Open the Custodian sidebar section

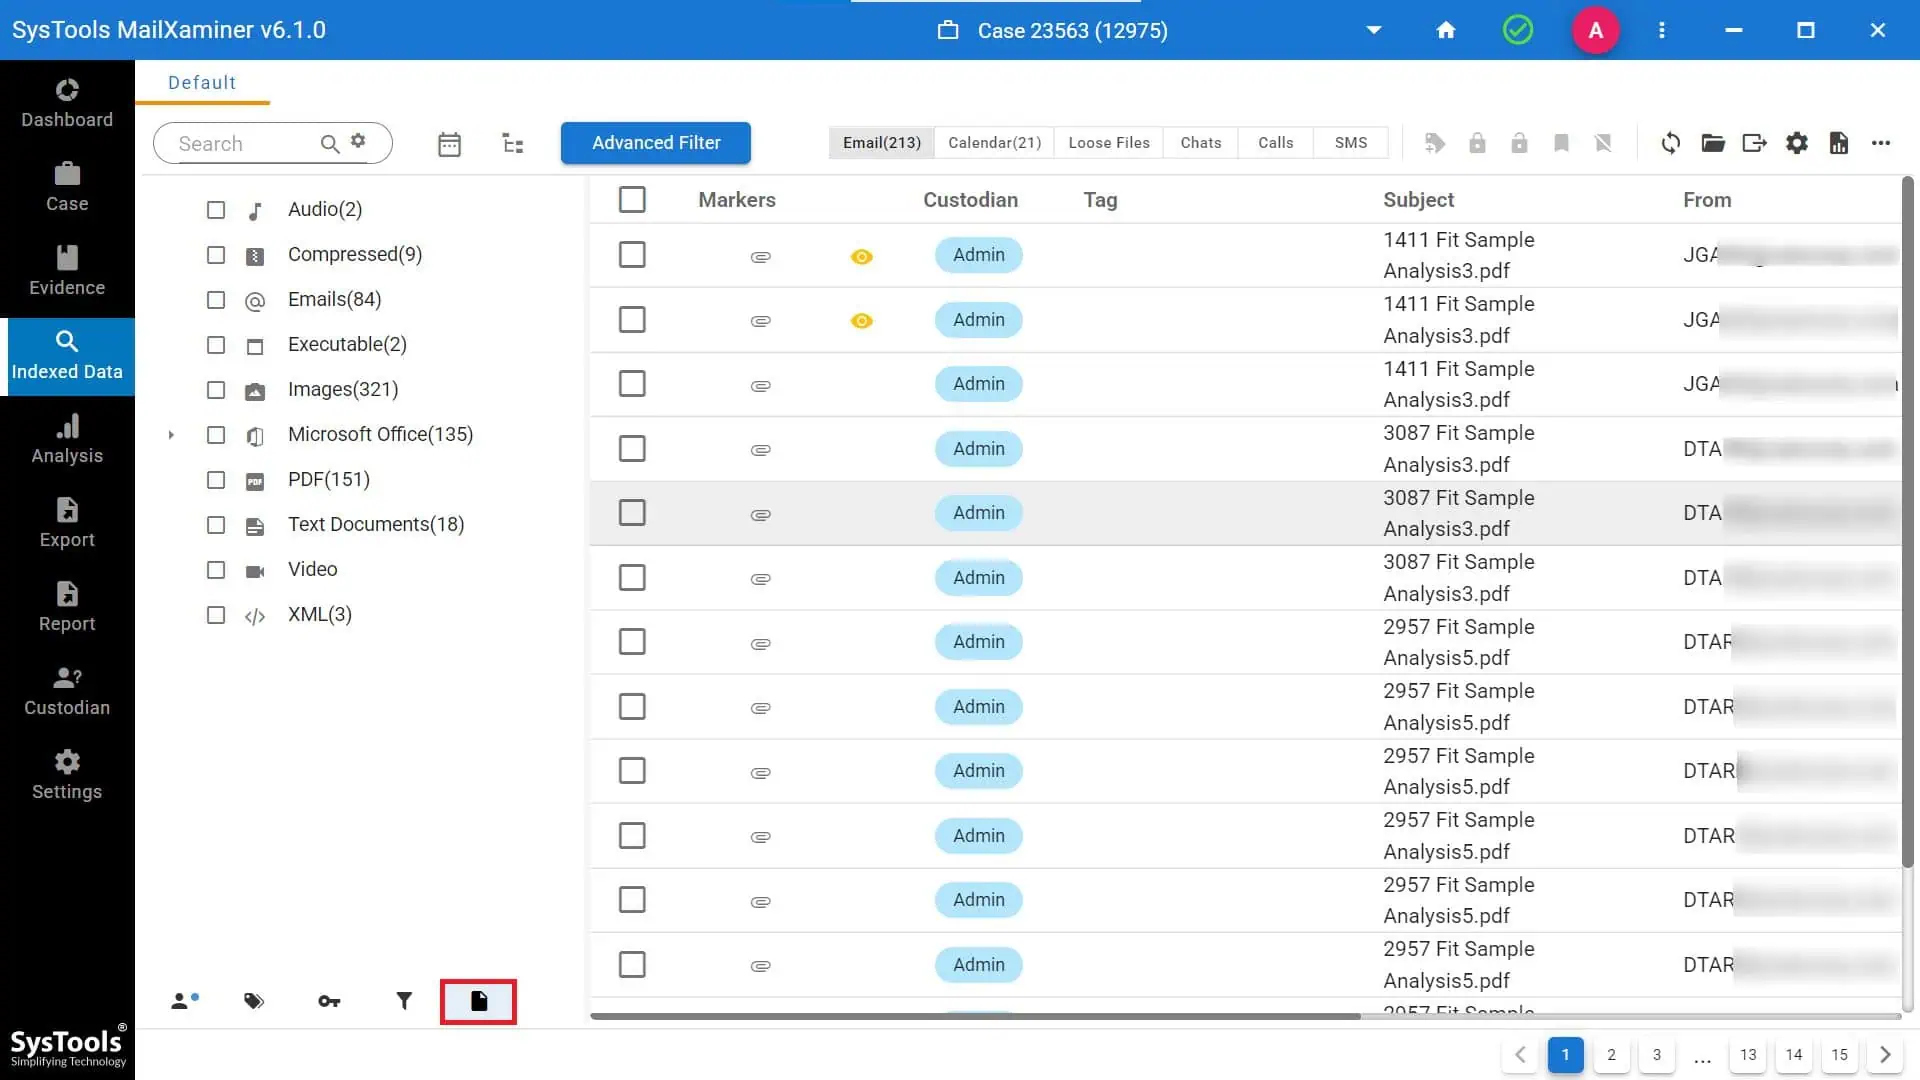click(67, 691)
